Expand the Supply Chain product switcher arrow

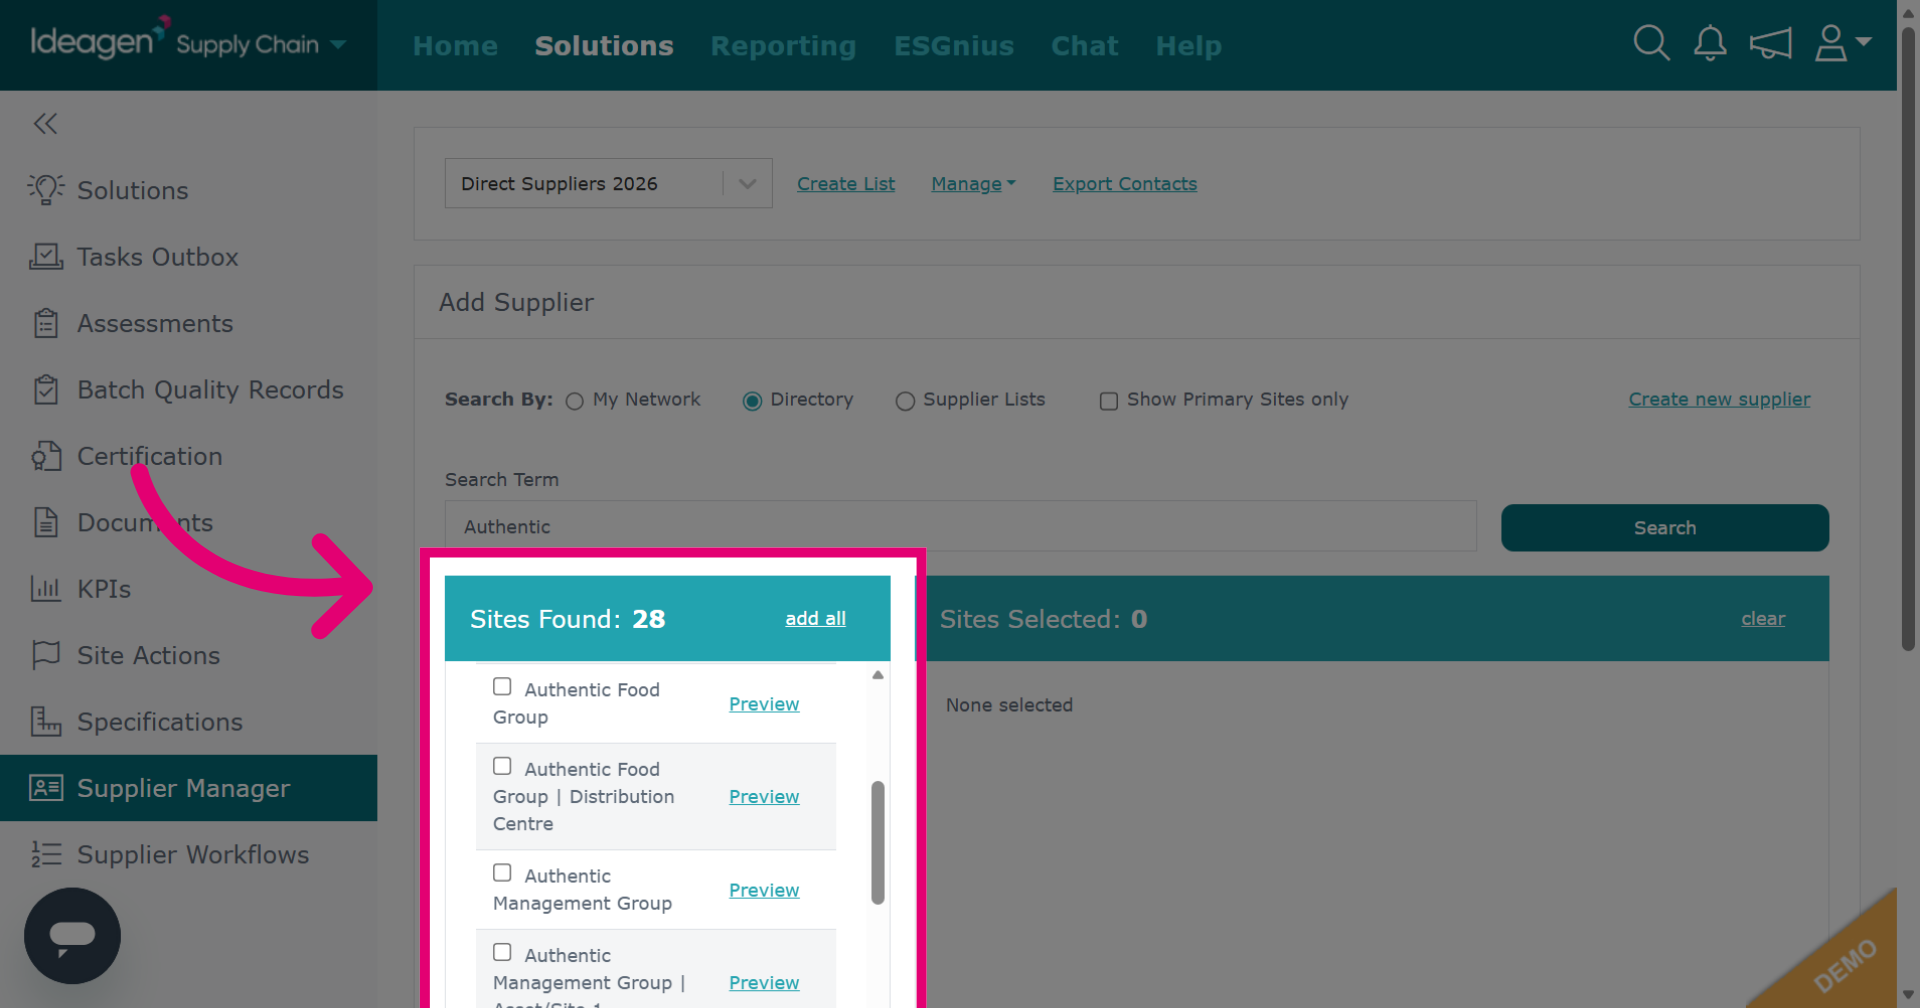[x=338, y=44]
